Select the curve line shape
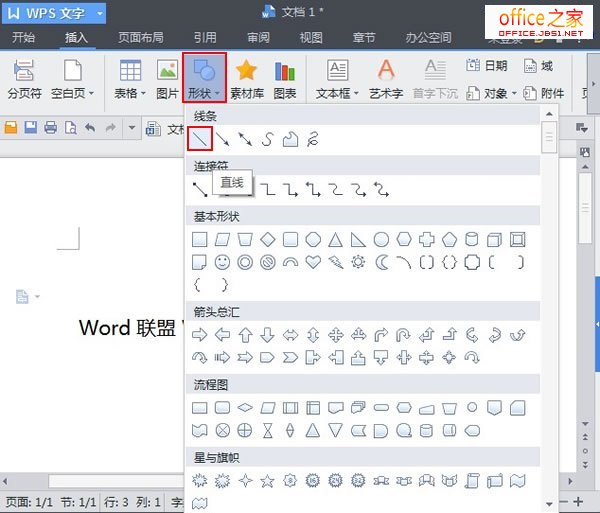This screenshot has height=513, width=600. (267, 139)
